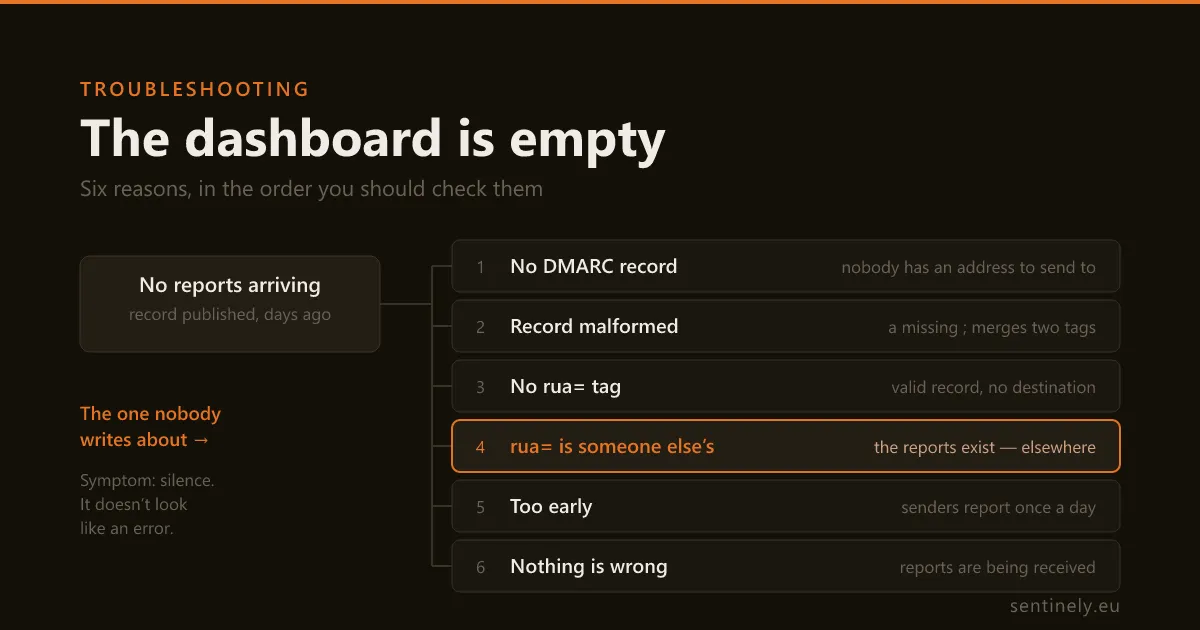
Task: Click 'Symptom: silence.' description text
Action: click(x=147, y=481)
